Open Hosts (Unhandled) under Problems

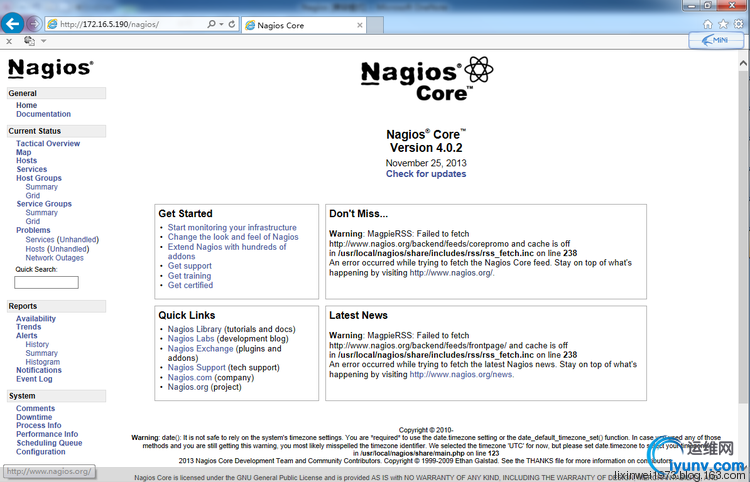57,249
